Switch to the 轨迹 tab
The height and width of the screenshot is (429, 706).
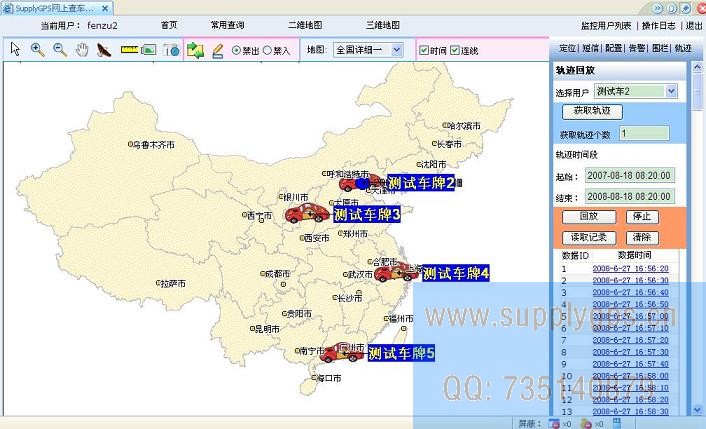click(682, 48)
